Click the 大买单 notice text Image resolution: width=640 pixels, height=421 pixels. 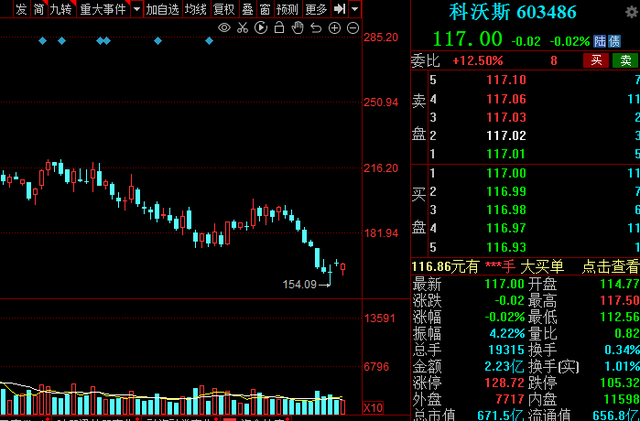pos(542,267)
